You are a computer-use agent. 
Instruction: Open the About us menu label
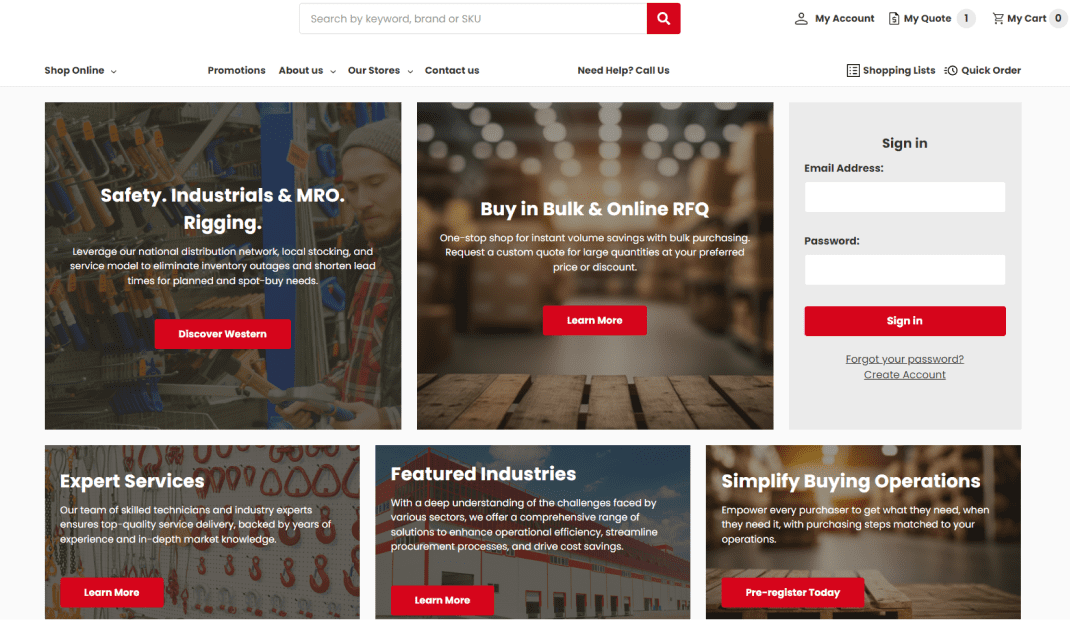(x=300, y=70)
